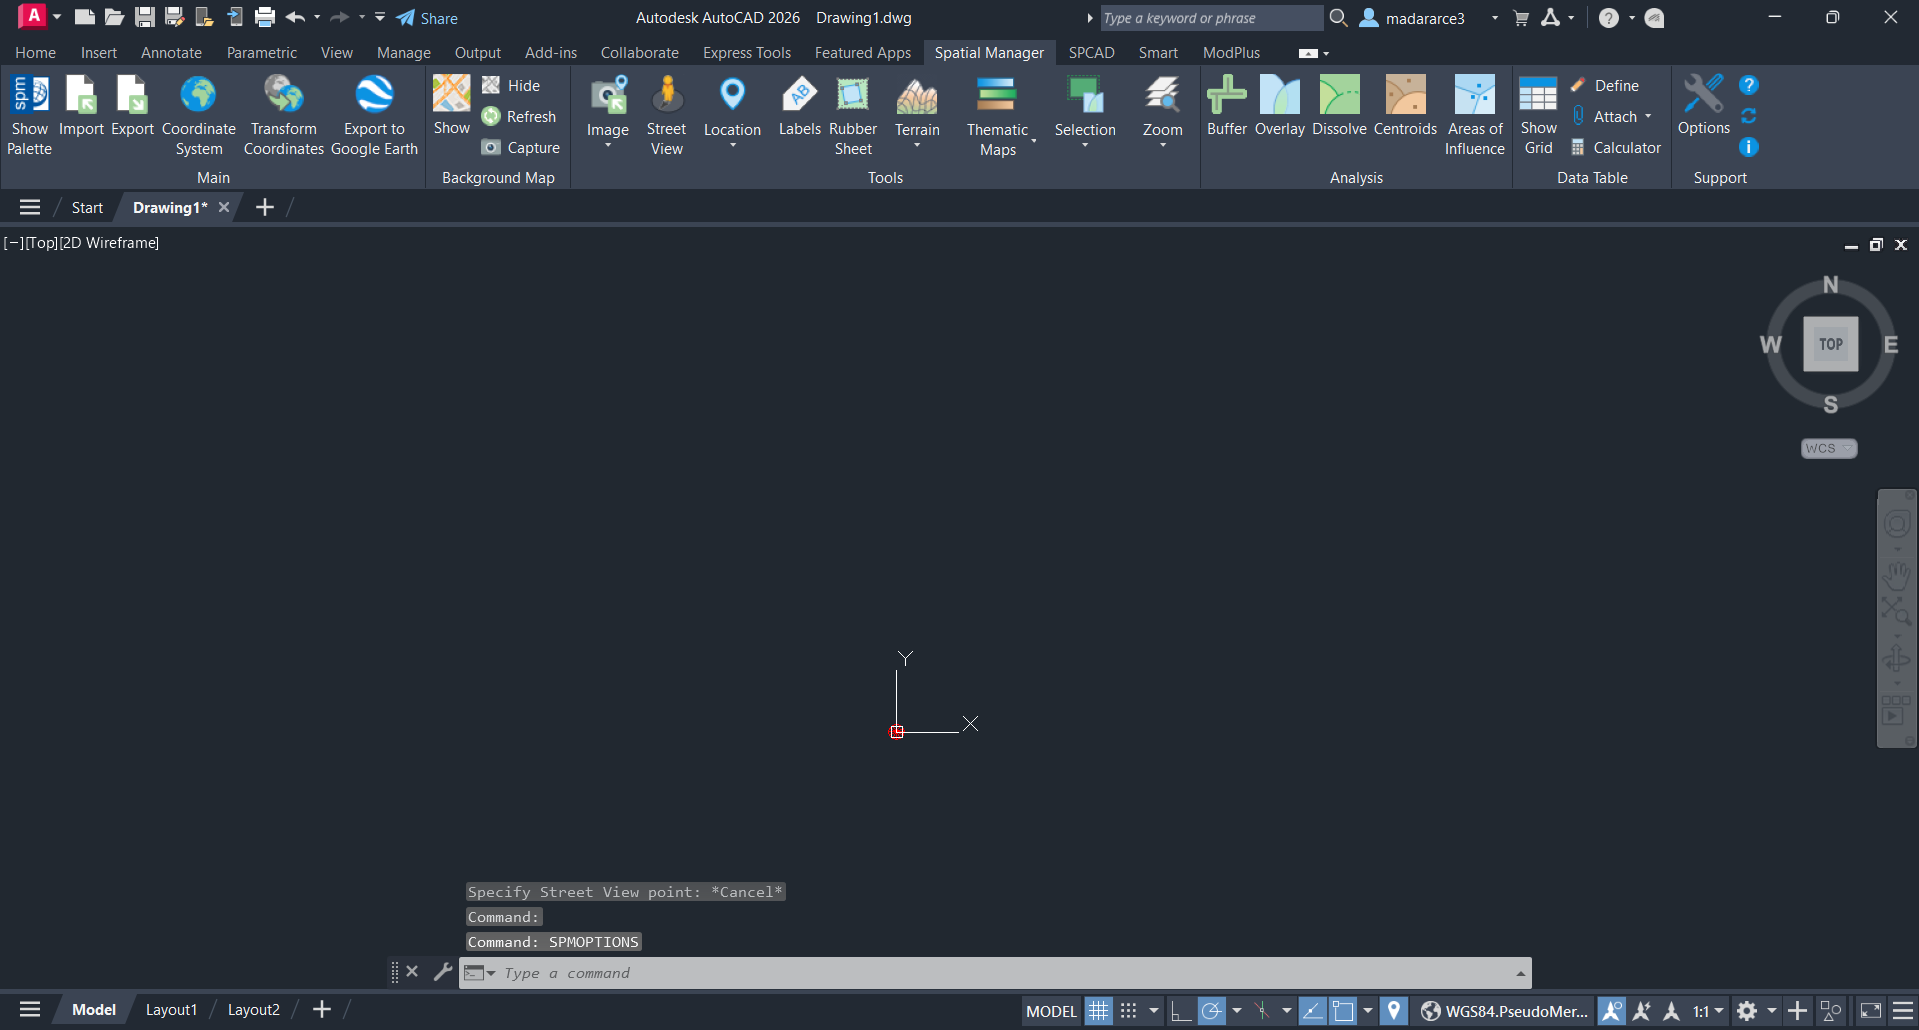Image resolution: width=1919 pixels, height=1030 pixels.
Task: Go to the Start tab
Action: click(87, 207)
